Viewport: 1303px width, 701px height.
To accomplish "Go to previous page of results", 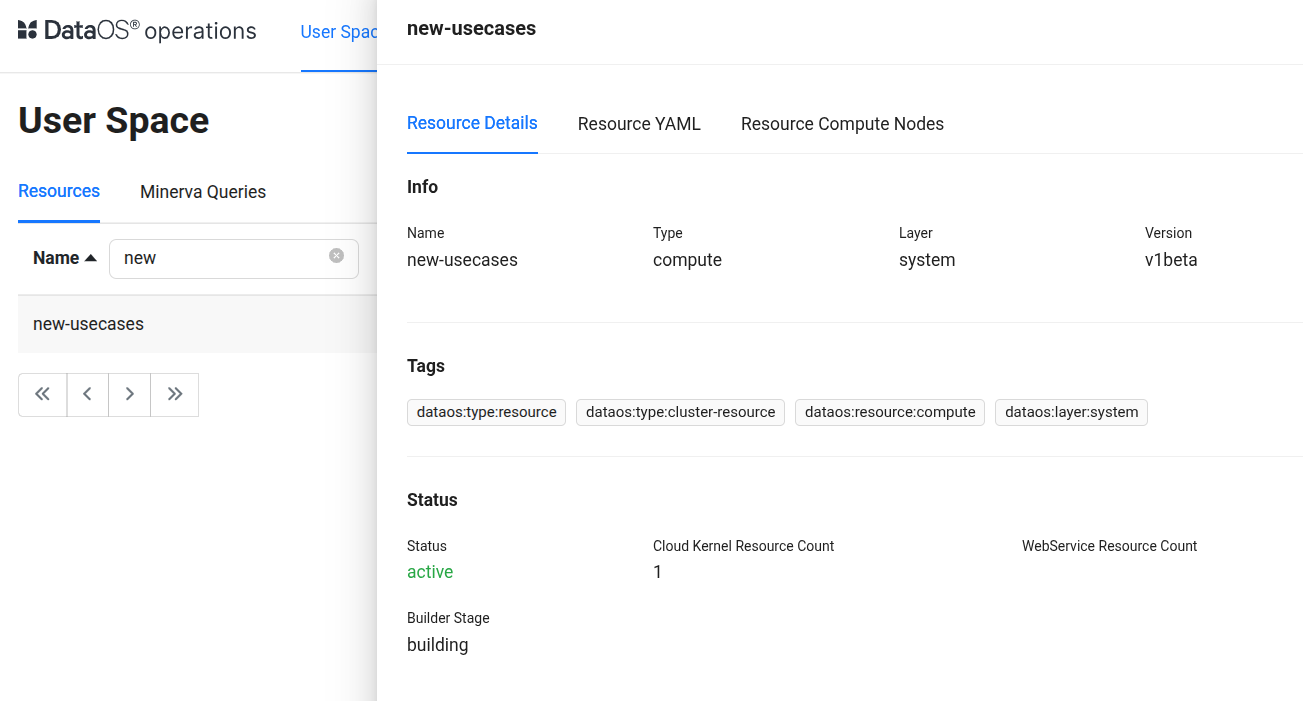I will [x=88, y=394].
